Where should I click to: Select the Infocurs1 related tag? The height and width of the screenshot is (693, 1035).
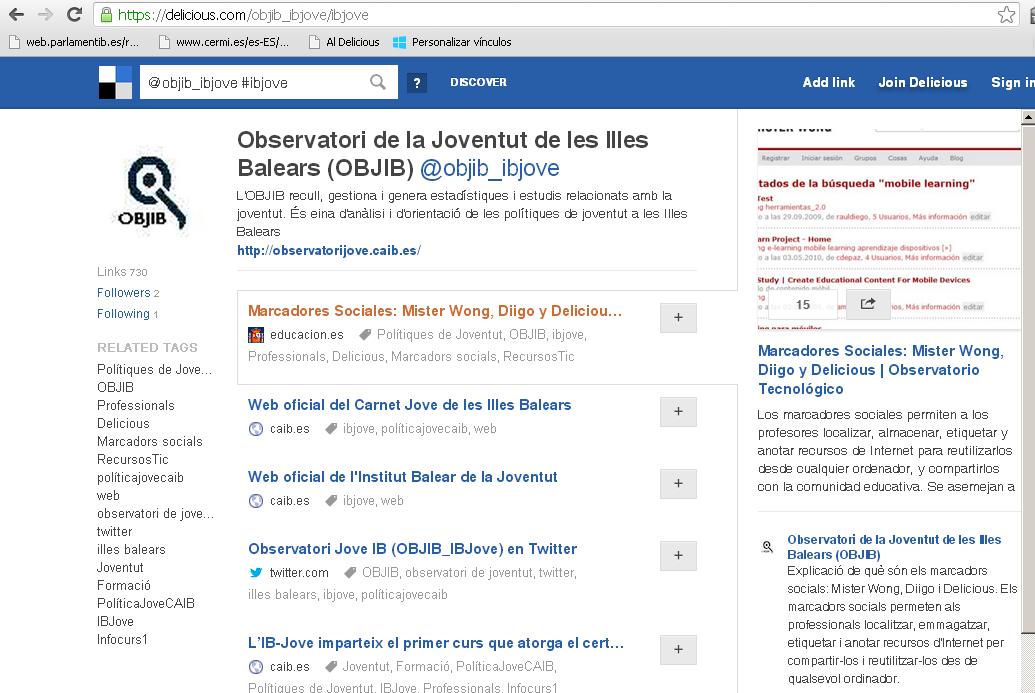(122, 640)
